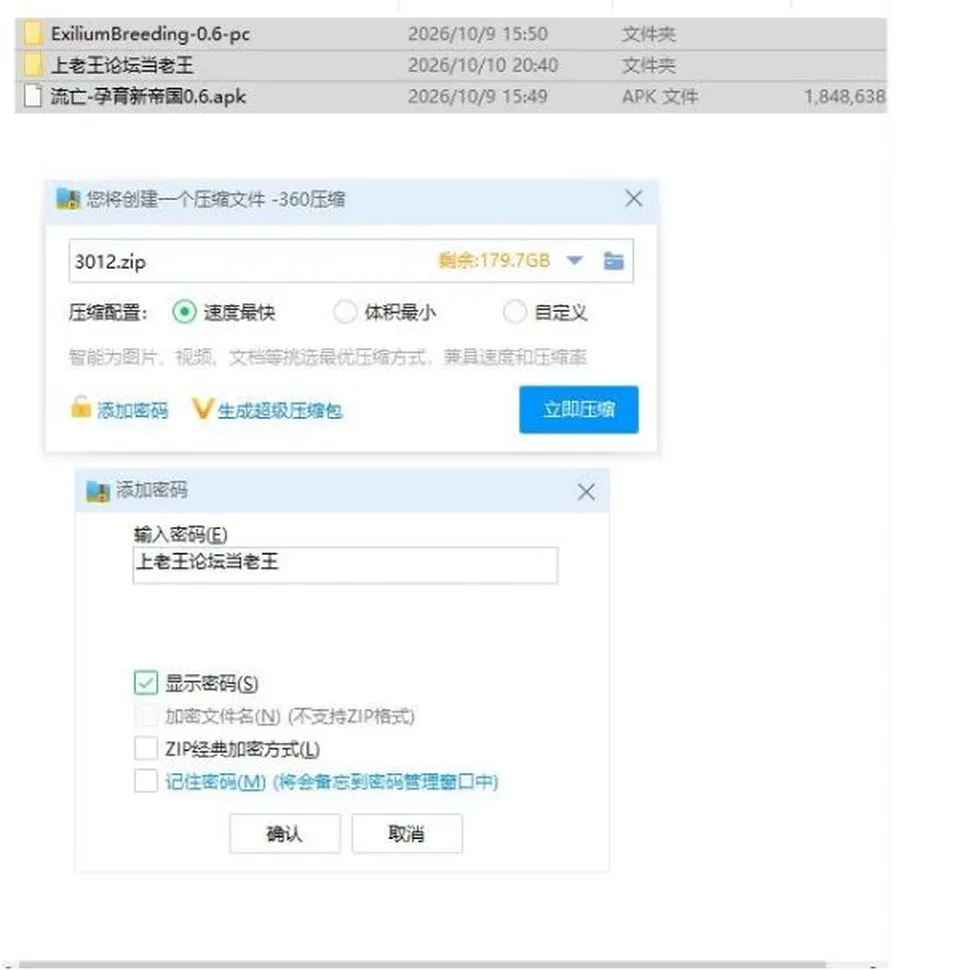The width and height of the screenshot is (960, 970).
Task: Enable the ZIP经典加密方式(L) checkbox
Action: 146,748
